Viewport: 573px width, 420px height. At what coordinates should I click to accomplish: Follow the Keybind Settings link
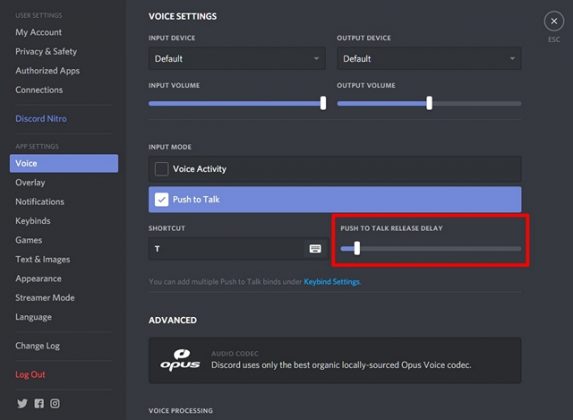point(332,282)
